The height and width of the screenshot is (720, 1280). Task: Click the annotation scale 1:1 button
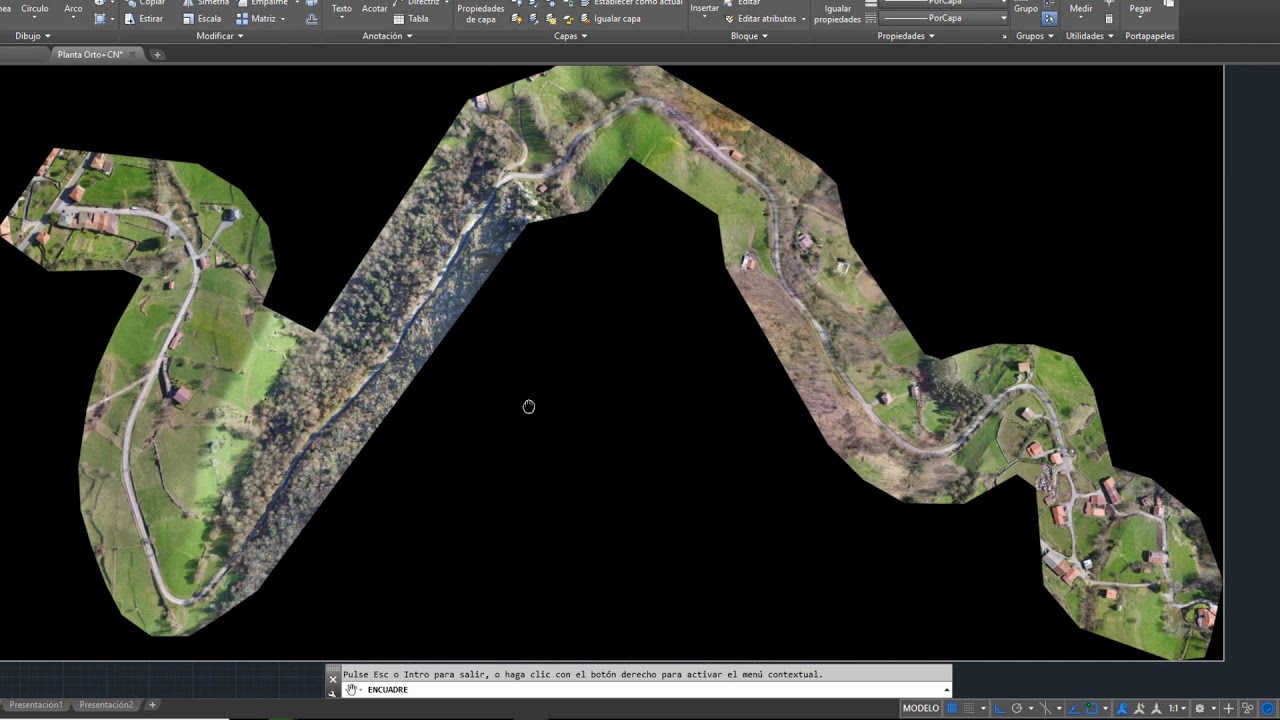pyautogui.click(x=1176, y=708)
